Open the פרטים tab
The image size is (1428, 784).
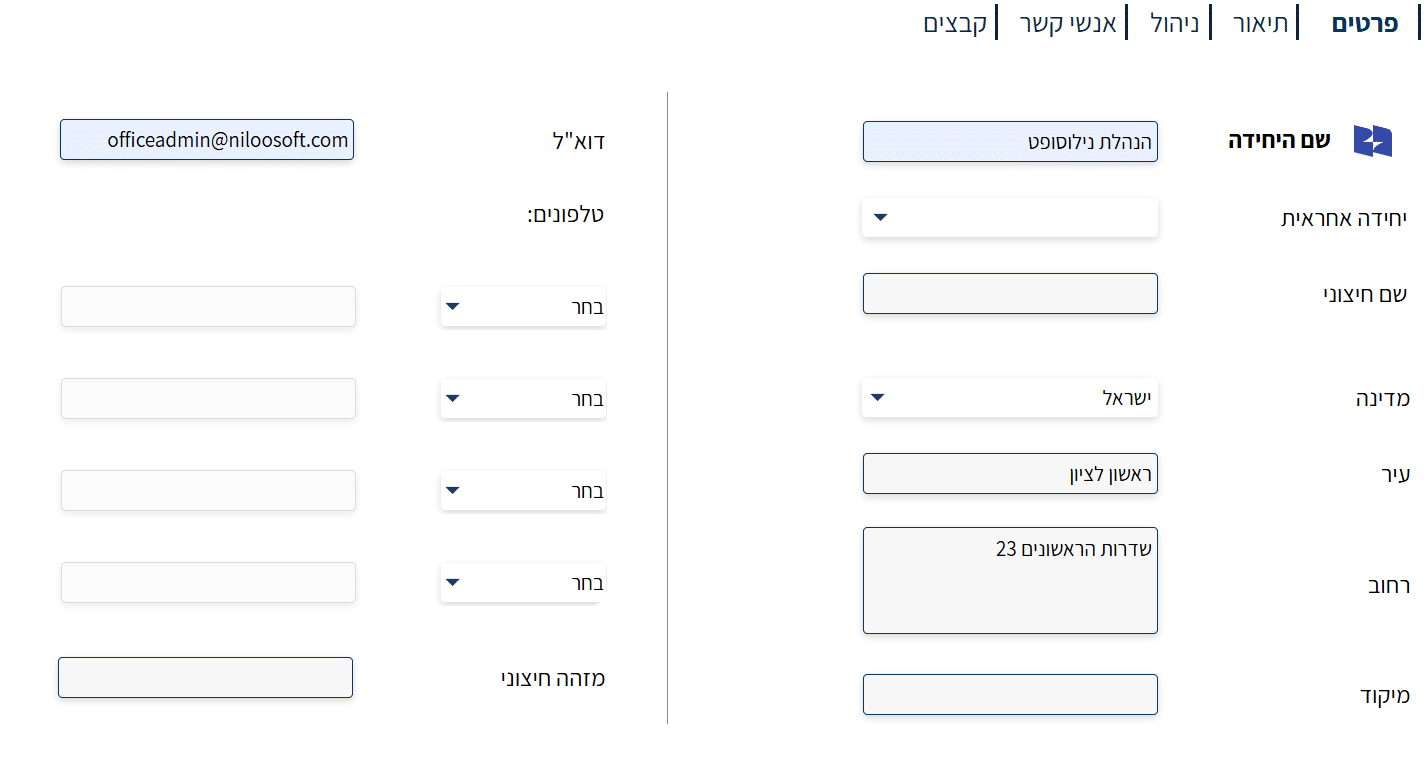(1364, 23)
